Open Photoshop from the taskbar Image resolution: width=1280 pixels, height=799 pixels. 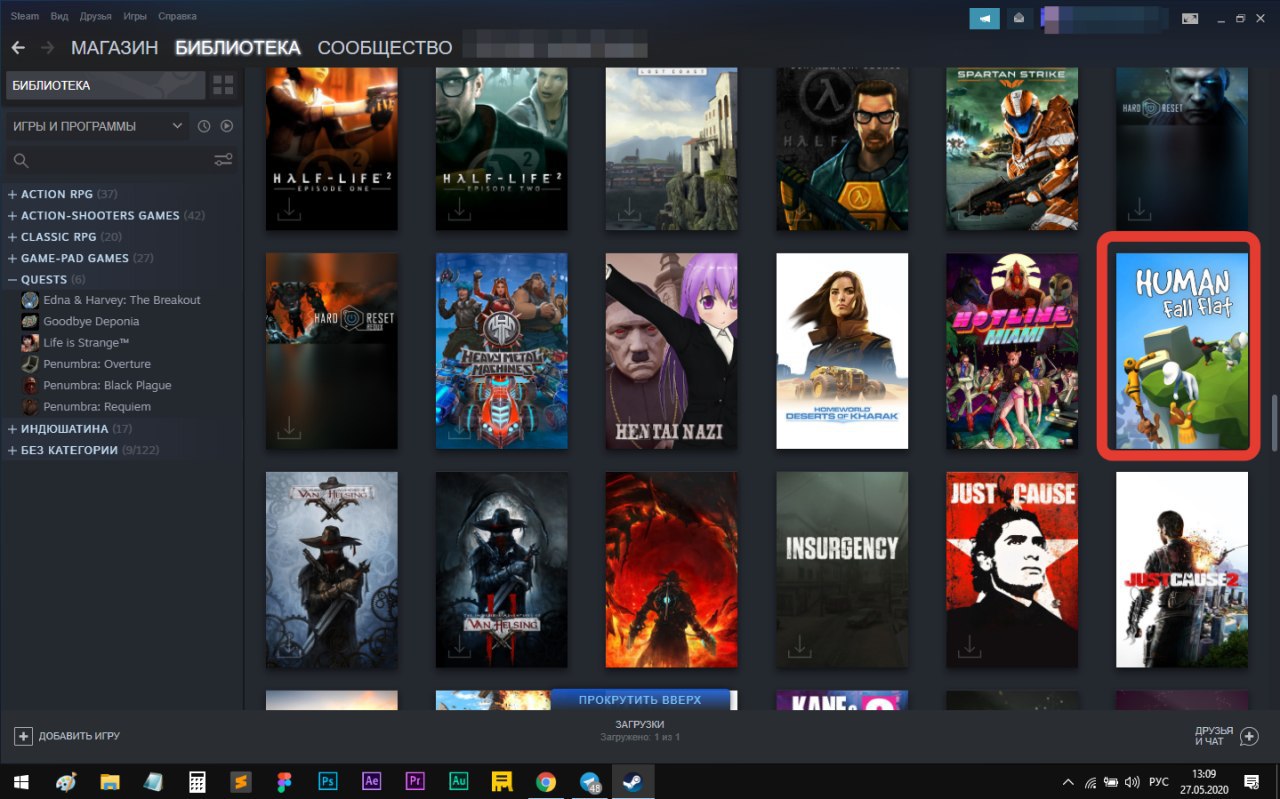click(x=328, y=781)
